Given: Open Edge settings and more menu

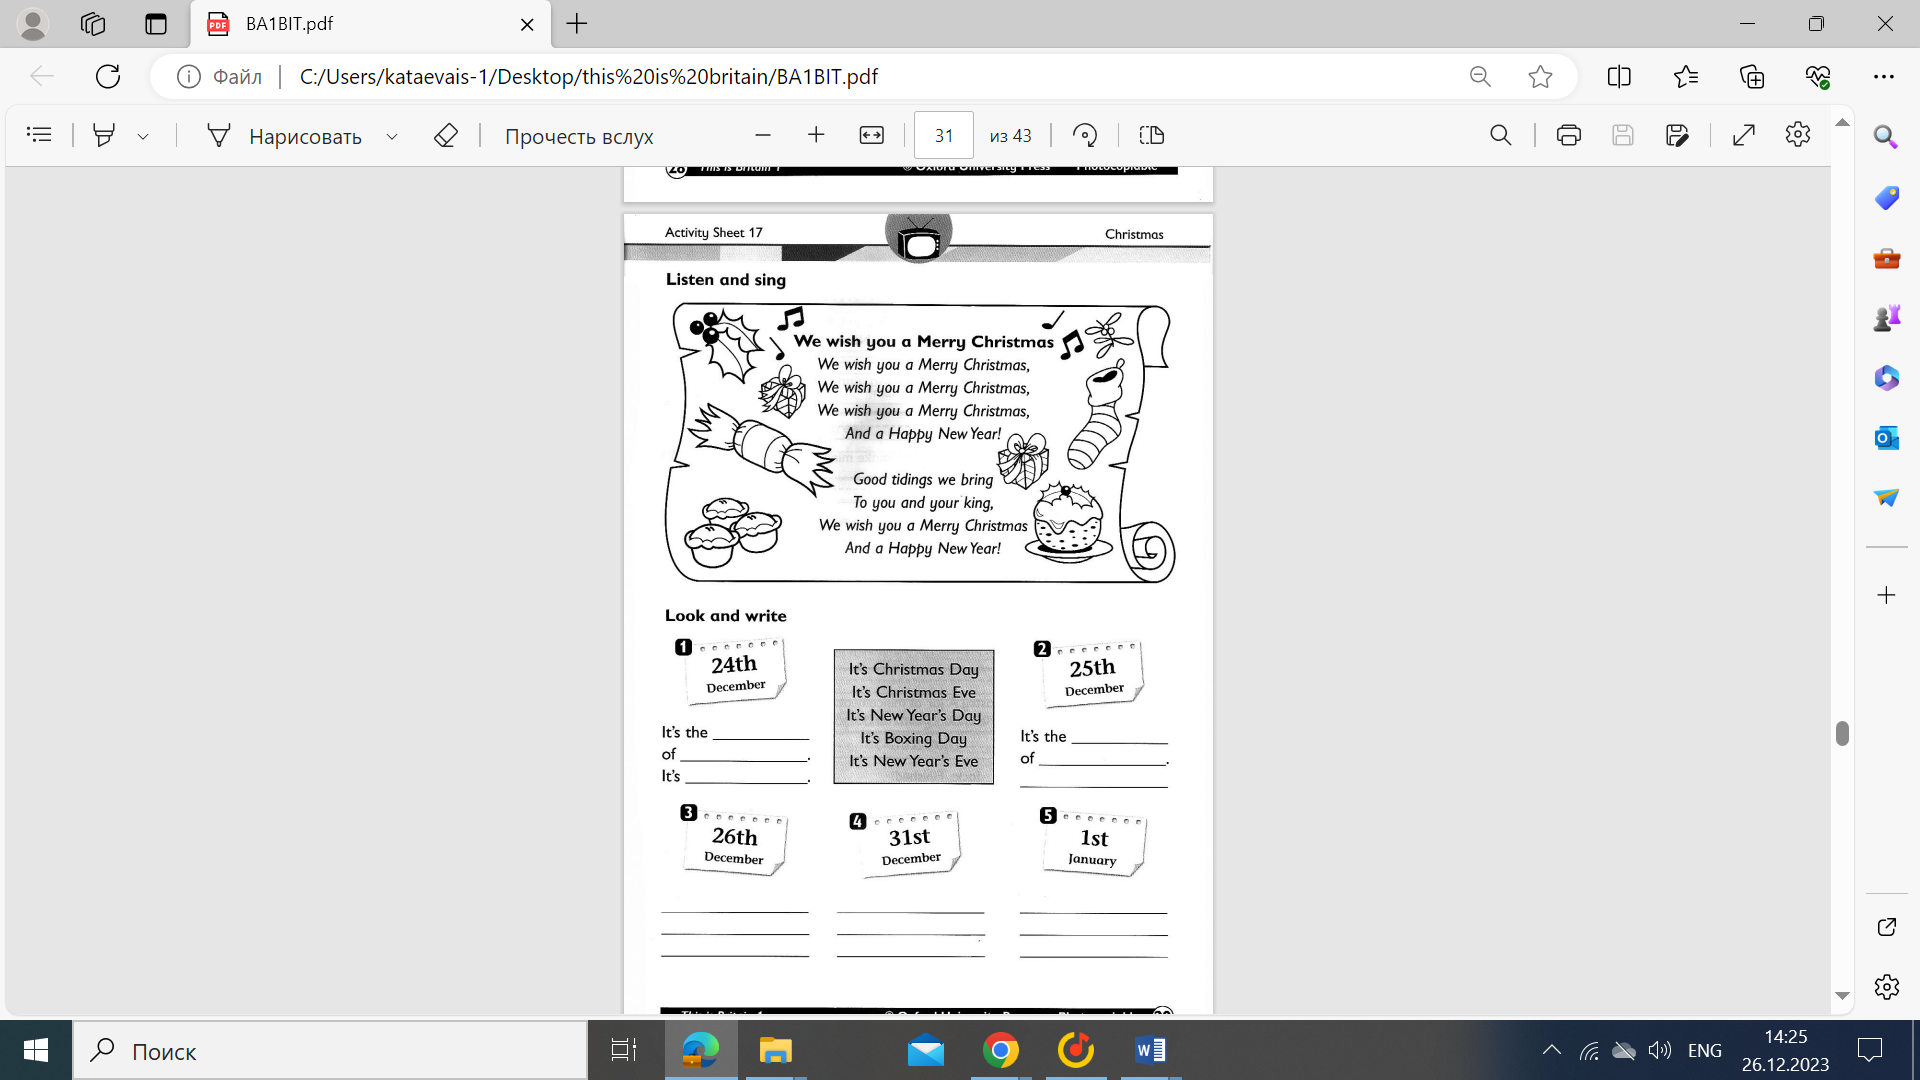Looking at the screenshot, I should point(1884,76).
